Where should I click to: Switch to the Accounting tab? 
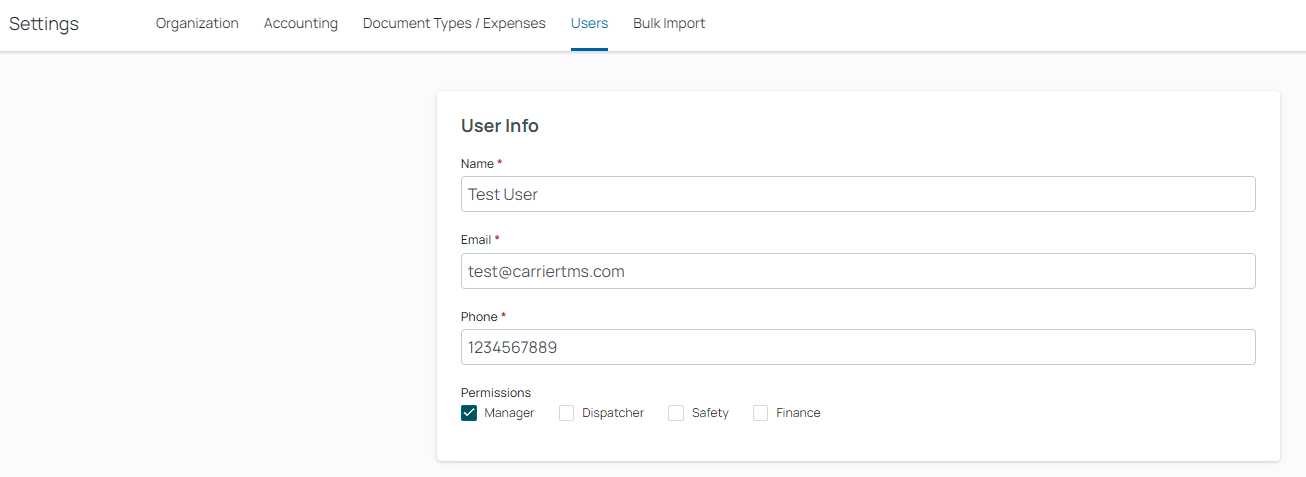pyautogui.click(x=301, y=23)
